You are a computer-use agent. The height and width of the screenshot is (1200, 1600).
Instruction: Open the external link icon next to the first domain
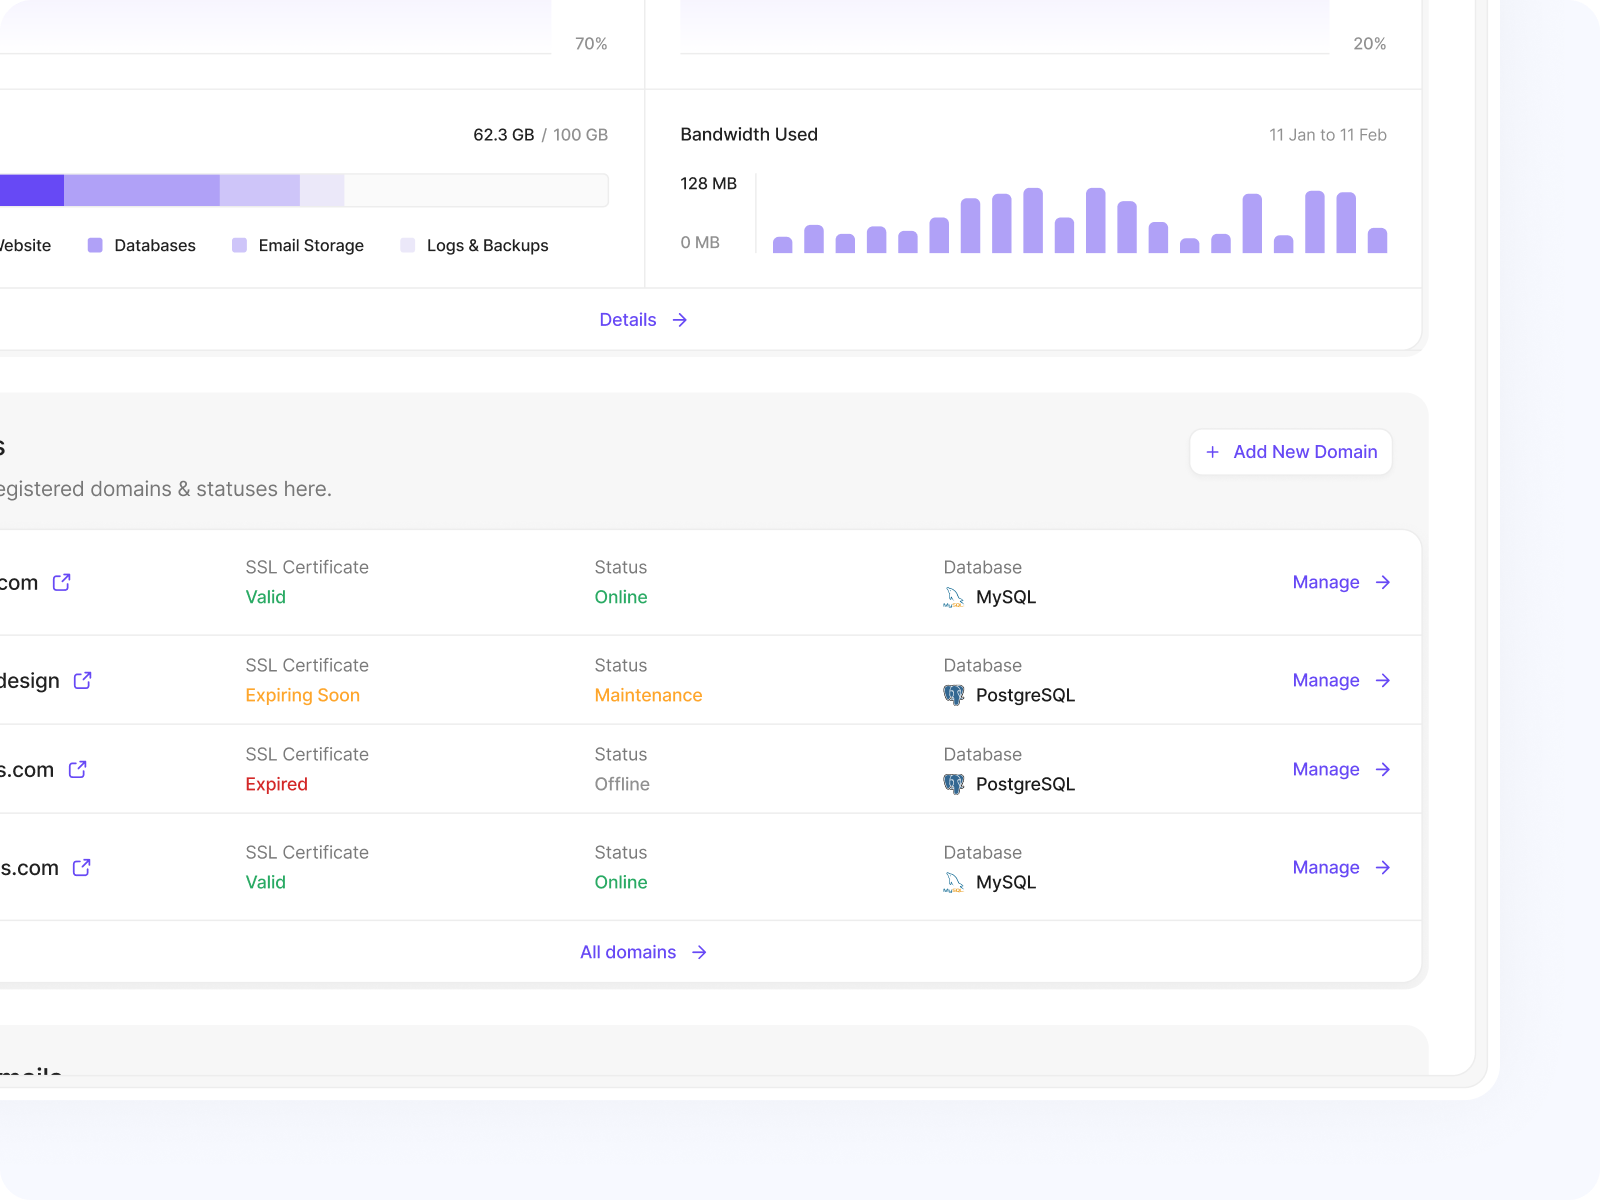pos(61,582)
